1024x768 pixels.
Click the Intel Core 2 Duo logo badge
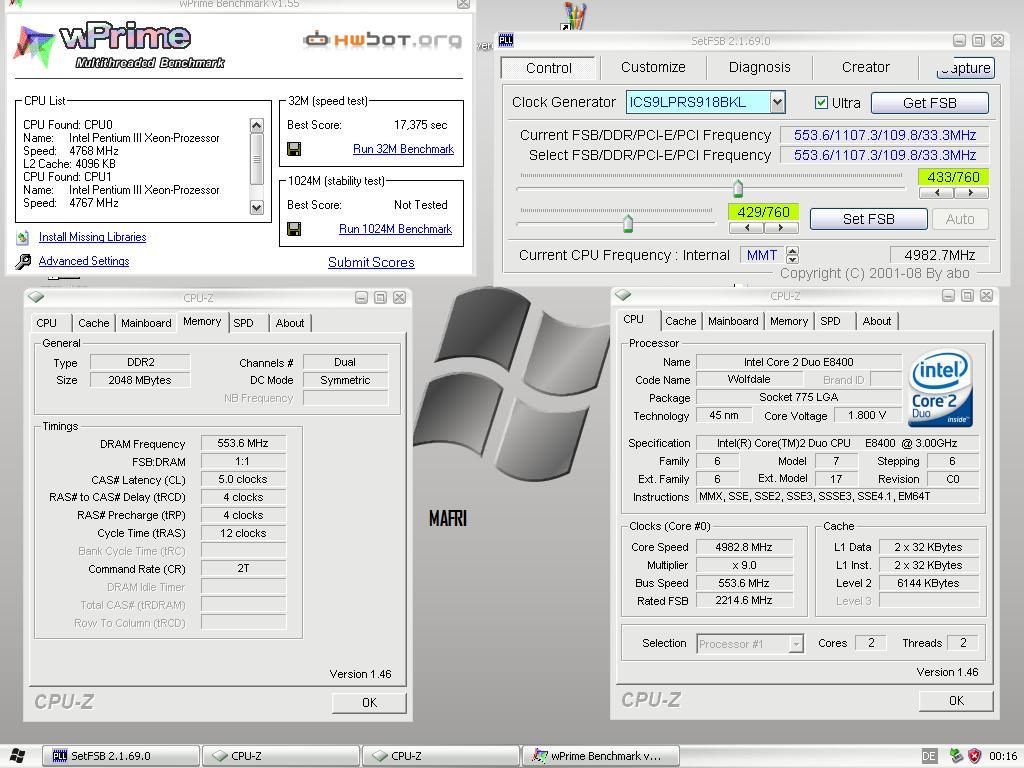[940, 389]
